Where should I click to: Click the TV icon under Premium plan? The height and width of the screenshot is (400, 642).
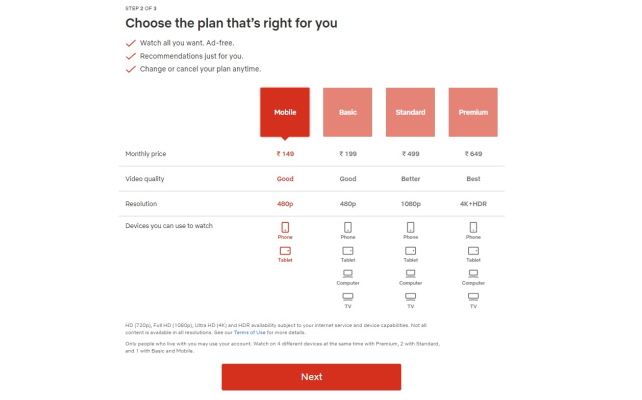(473, 296)
